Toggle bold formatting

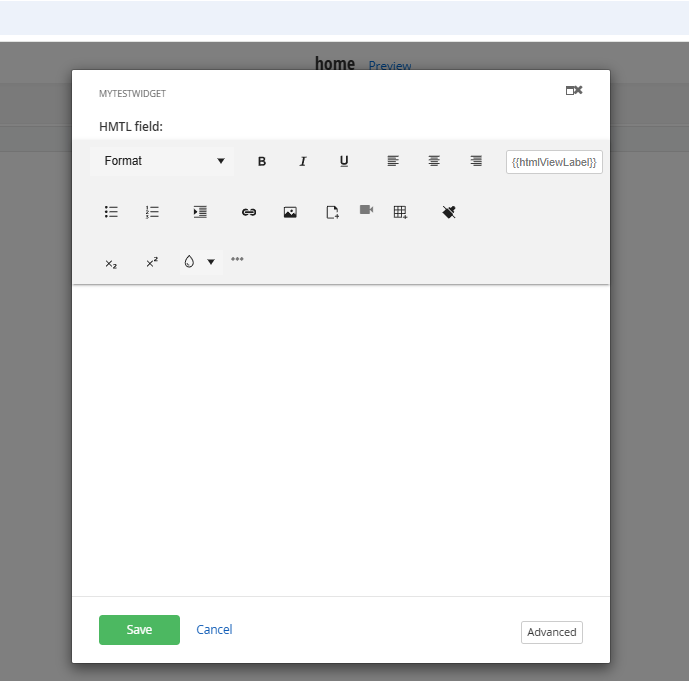(261, 161)
